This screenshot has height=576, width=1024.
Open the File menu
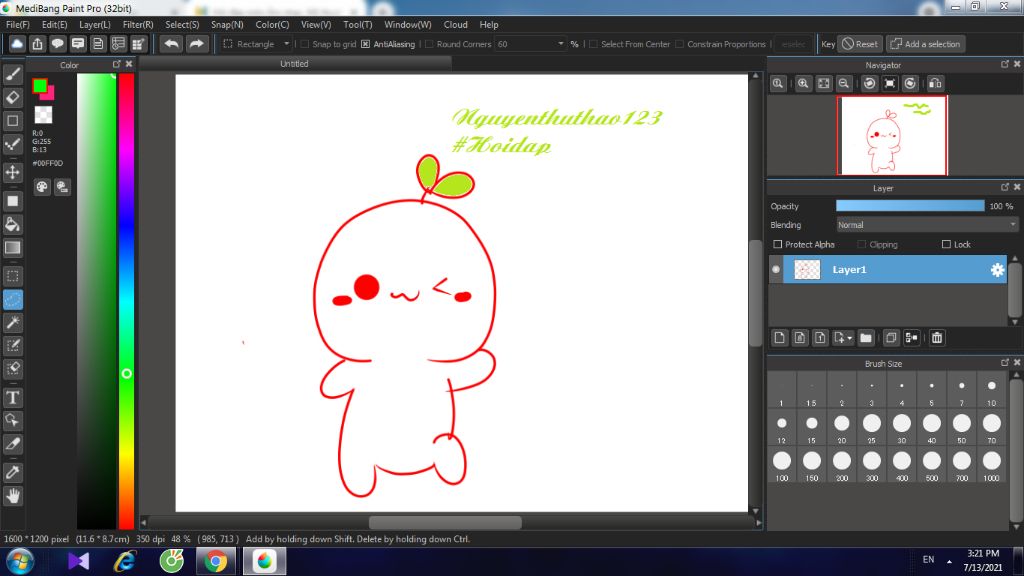point(18,25)
